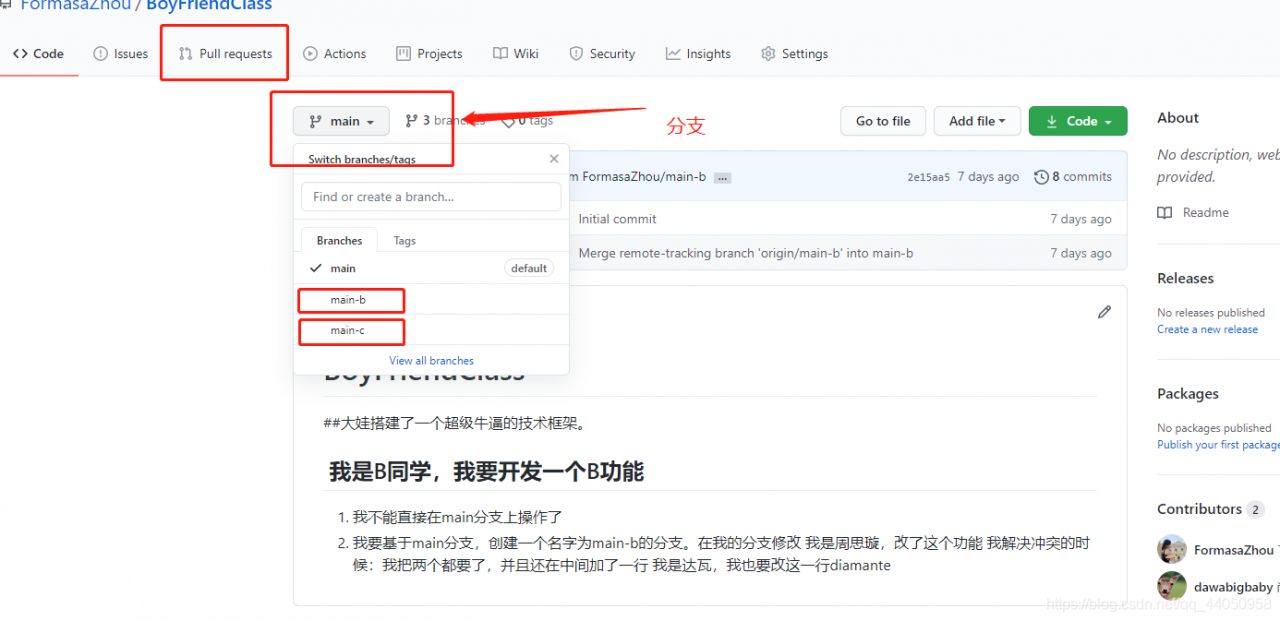Click the Insights graph icon
Viewport: 1280px width, 621px height.
[673, 54]
